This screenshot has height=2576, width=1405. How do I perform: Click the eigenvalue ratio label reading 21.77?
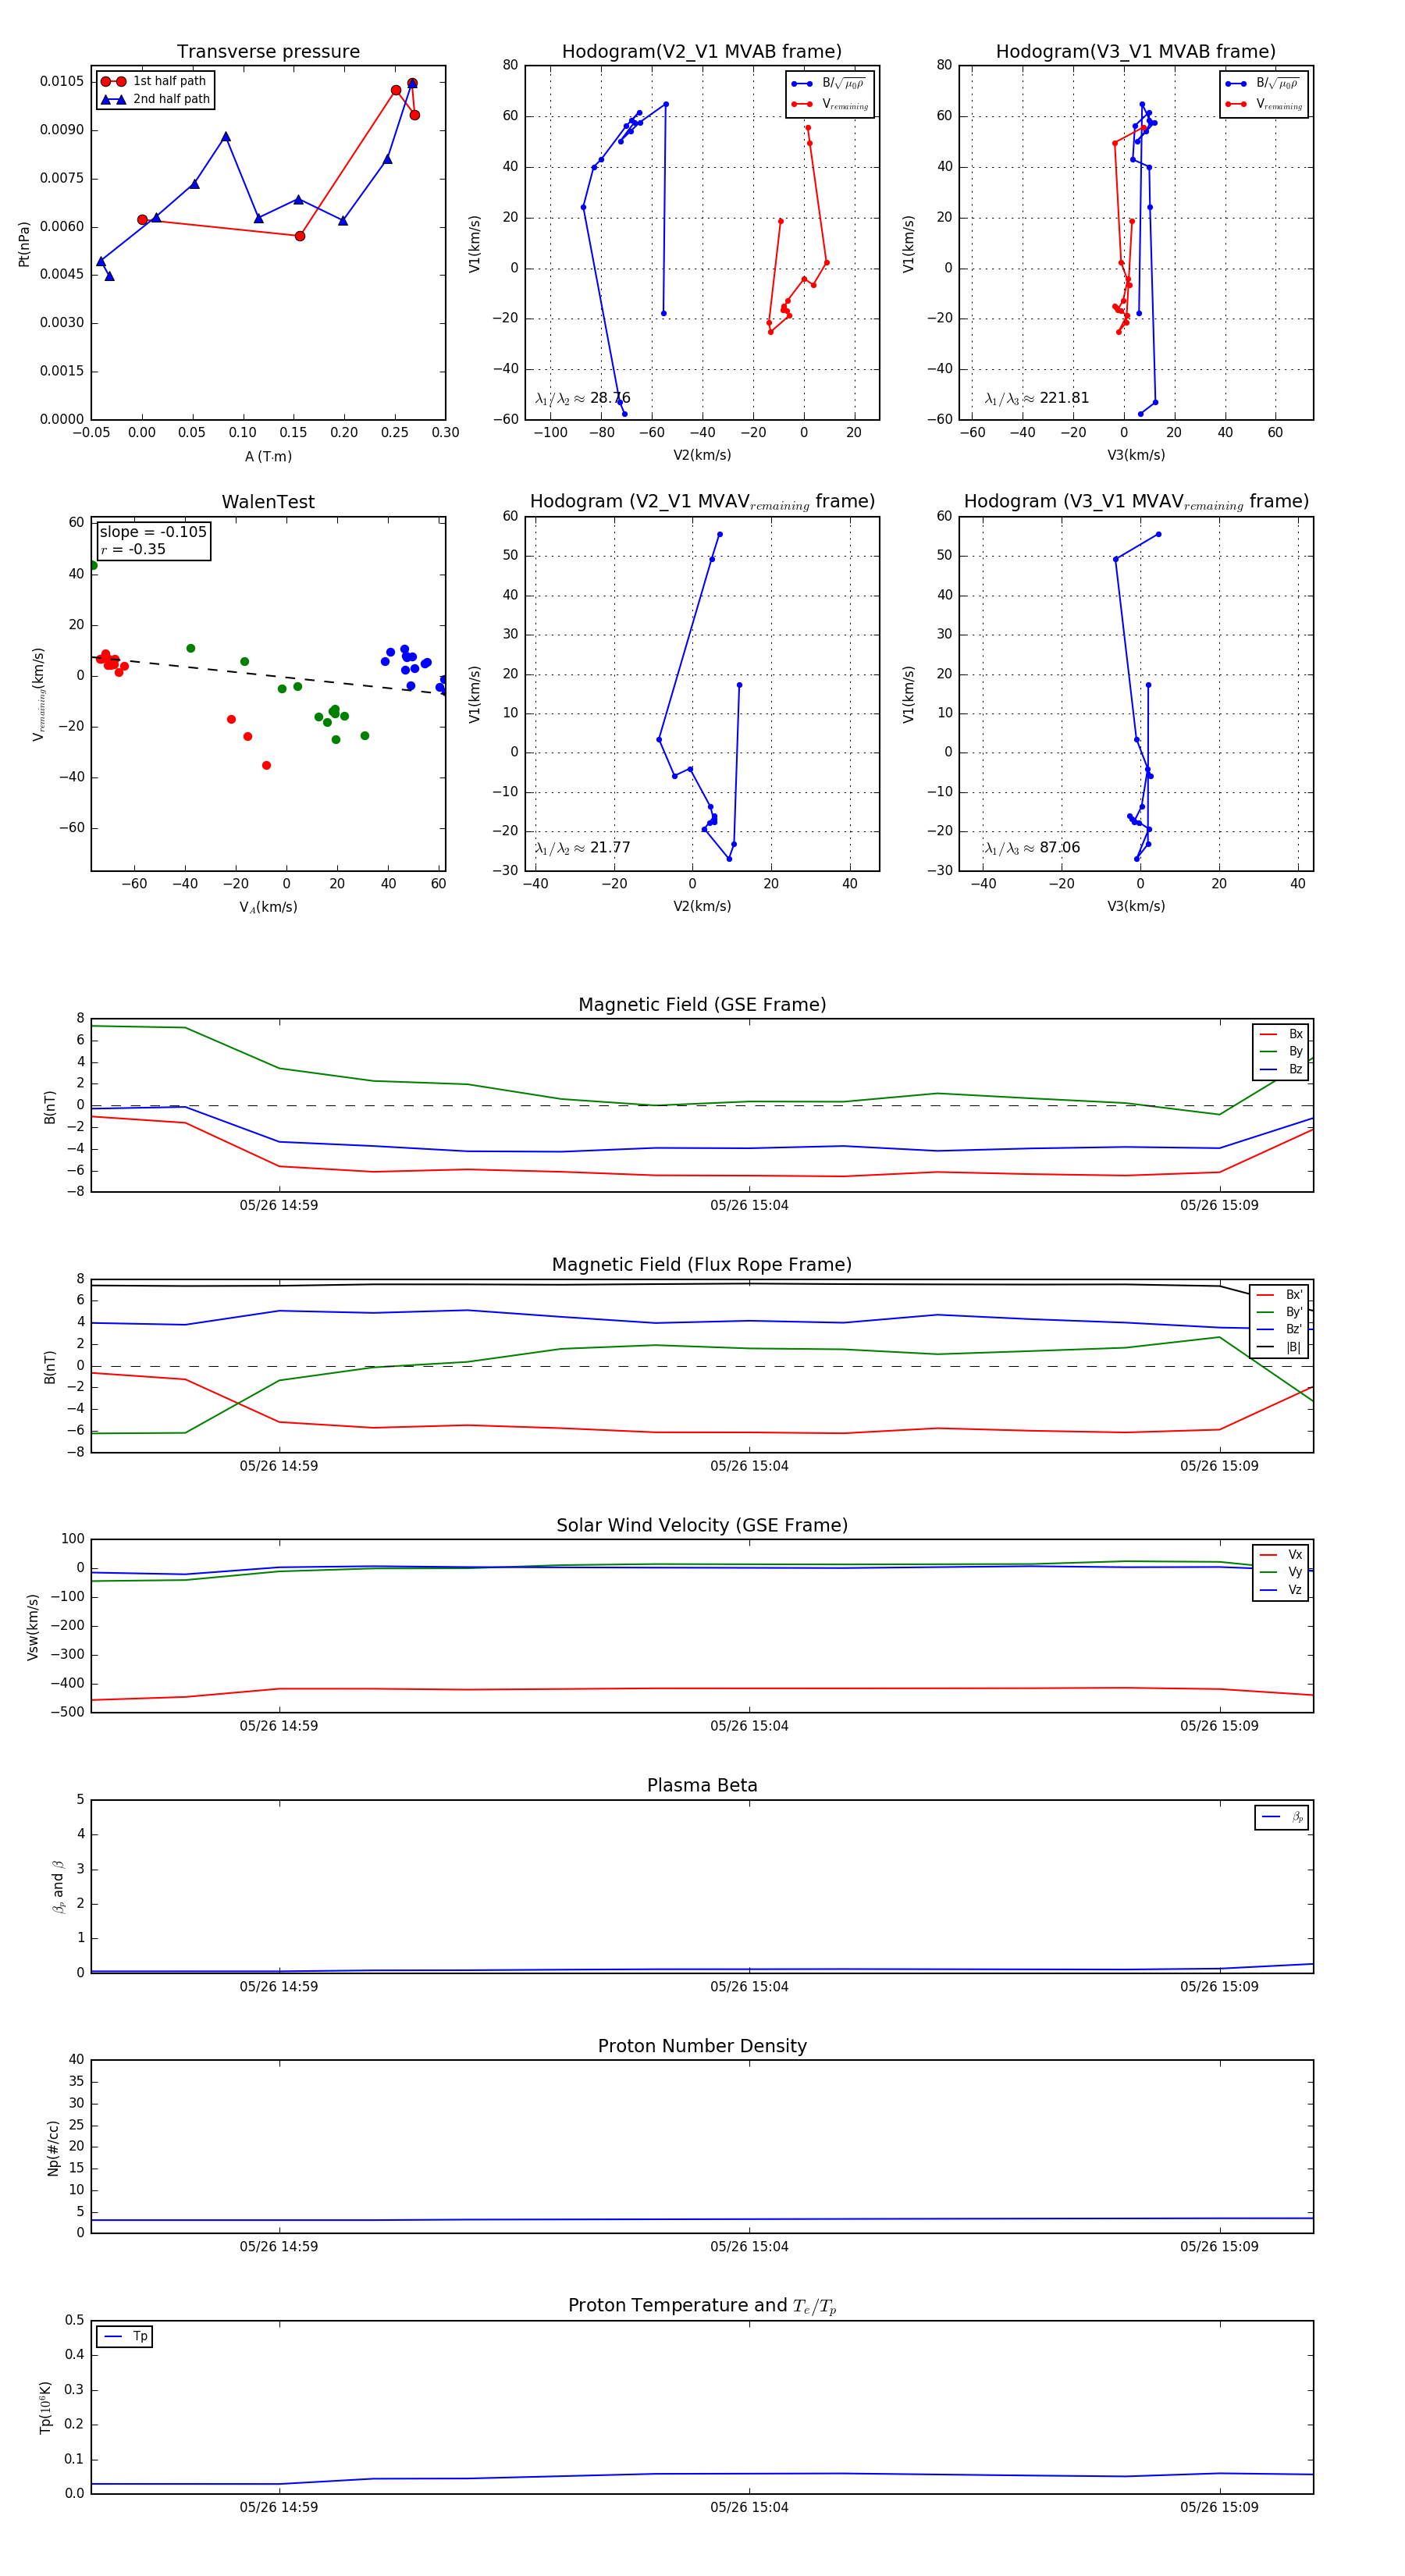click(x=582, y=848)
